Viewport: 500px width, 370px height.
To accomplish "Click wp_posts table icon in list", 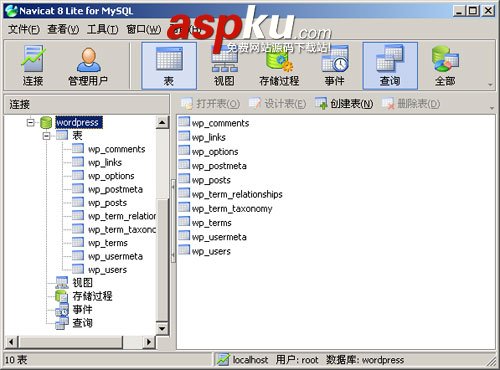I will 184,179.
